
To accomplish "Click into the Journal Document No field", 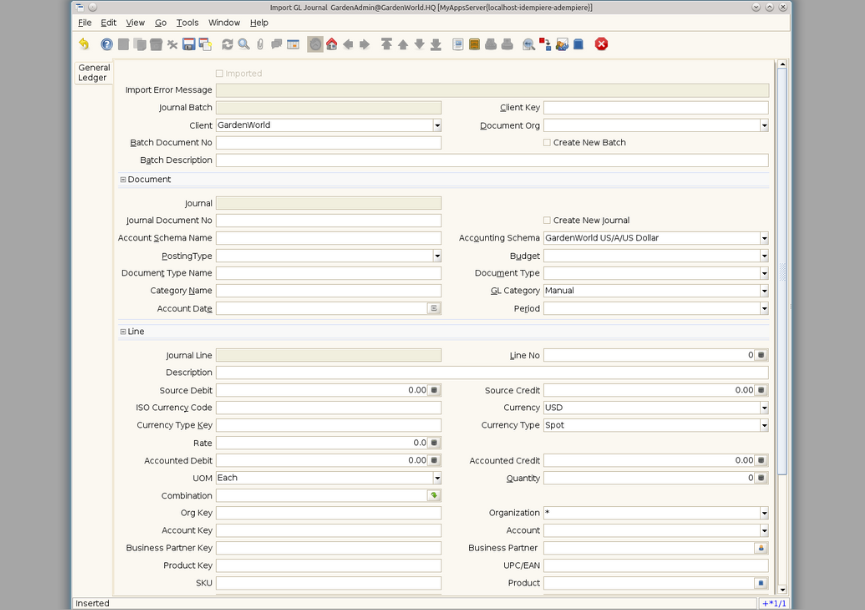I will 329,221.
